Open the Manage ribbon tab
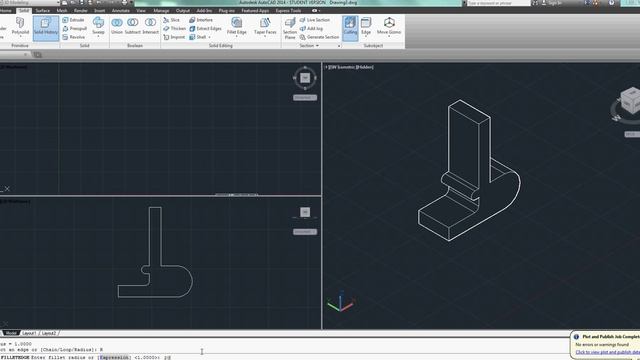640x360 pixels. coord(161,11)
